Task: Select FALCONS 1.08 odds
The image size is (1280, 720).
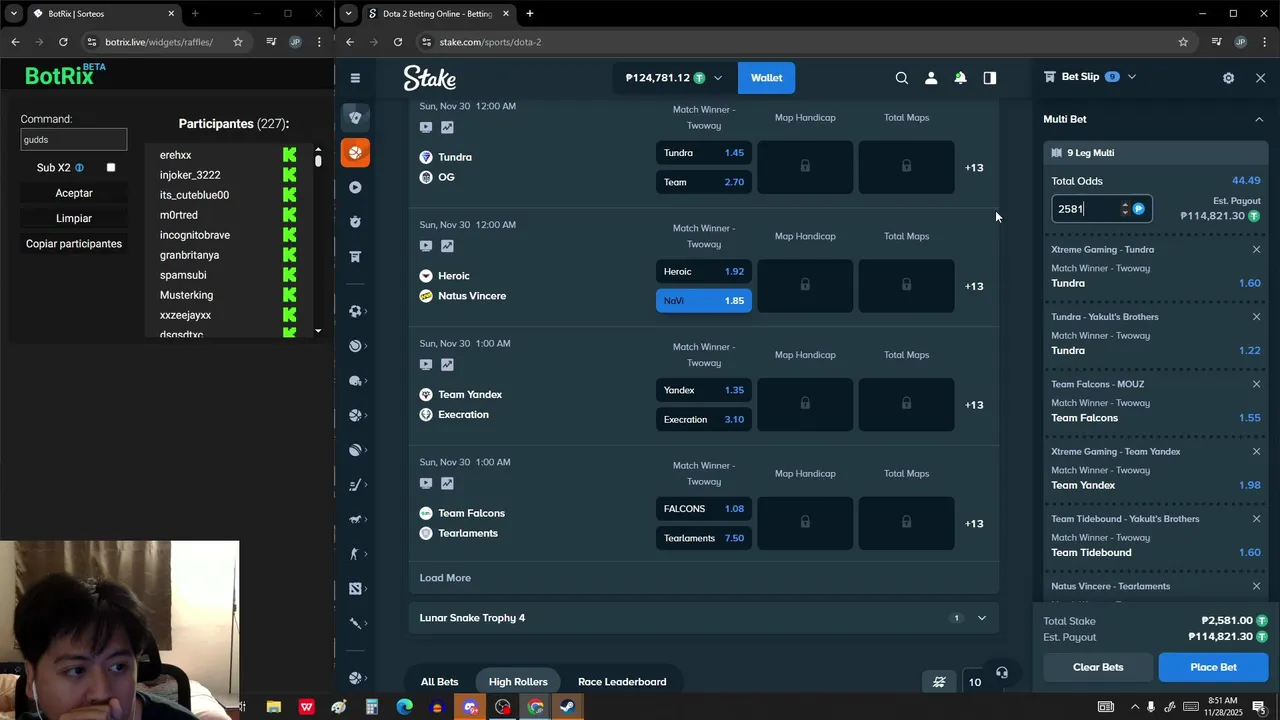Action: point(704,509)
